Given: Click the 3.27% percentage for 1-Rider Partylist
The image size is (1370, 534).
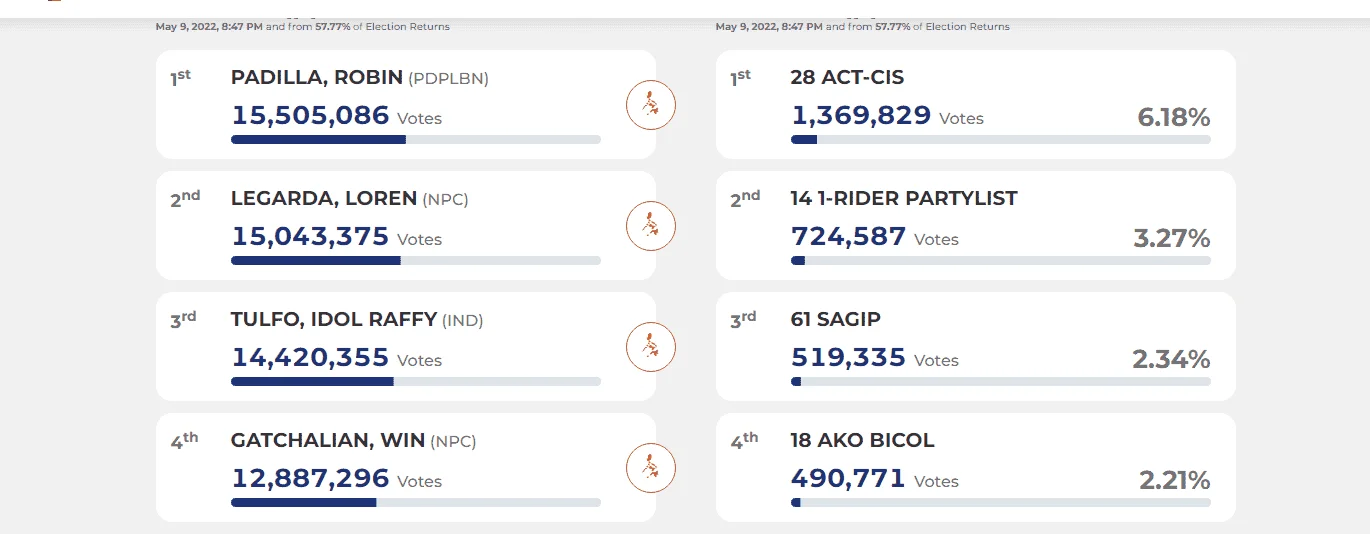Looking at the screenshot, I should [x=1172, y=239].
